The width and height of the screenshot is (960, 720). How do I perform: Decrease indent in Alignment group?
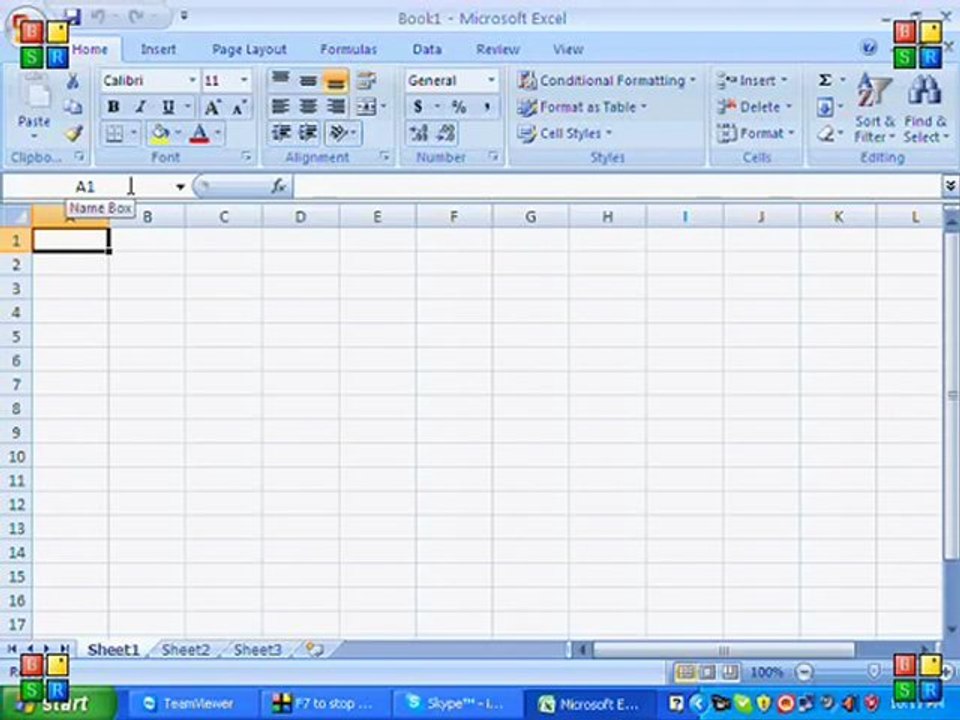coord(281,133)
